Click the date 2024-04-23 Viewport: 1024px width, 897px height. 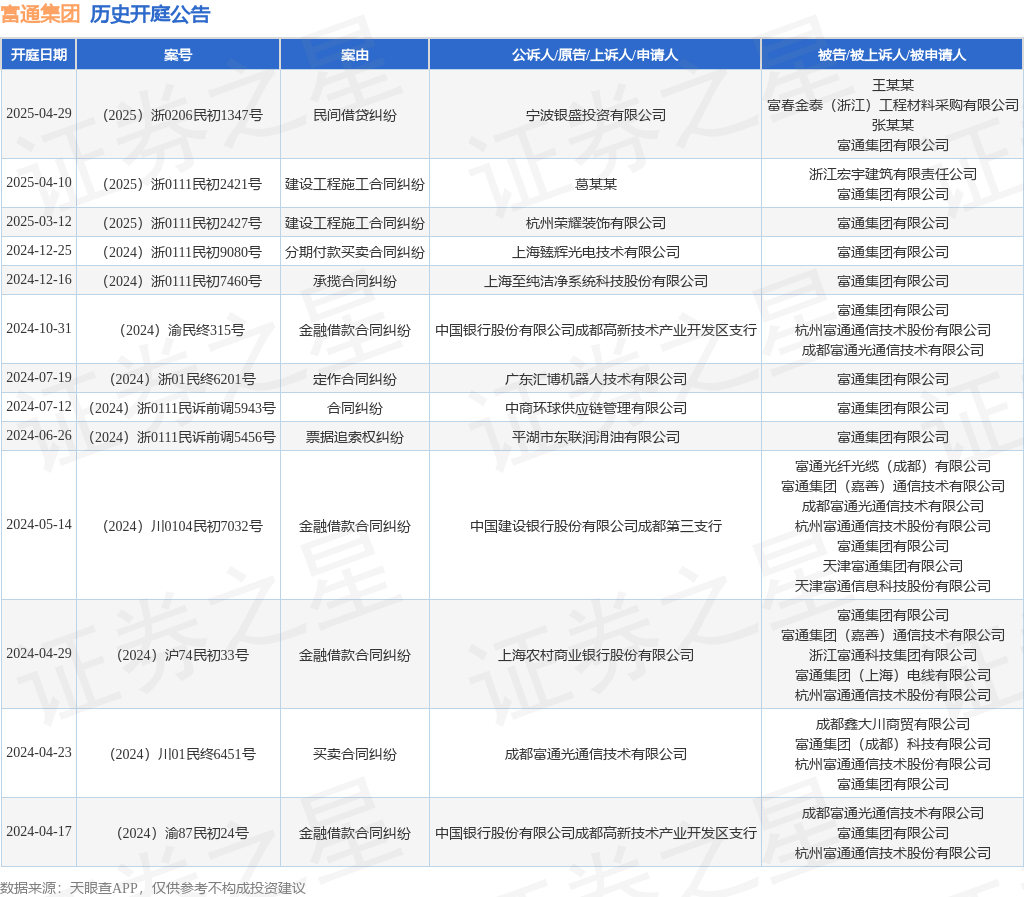pos(39,752)
